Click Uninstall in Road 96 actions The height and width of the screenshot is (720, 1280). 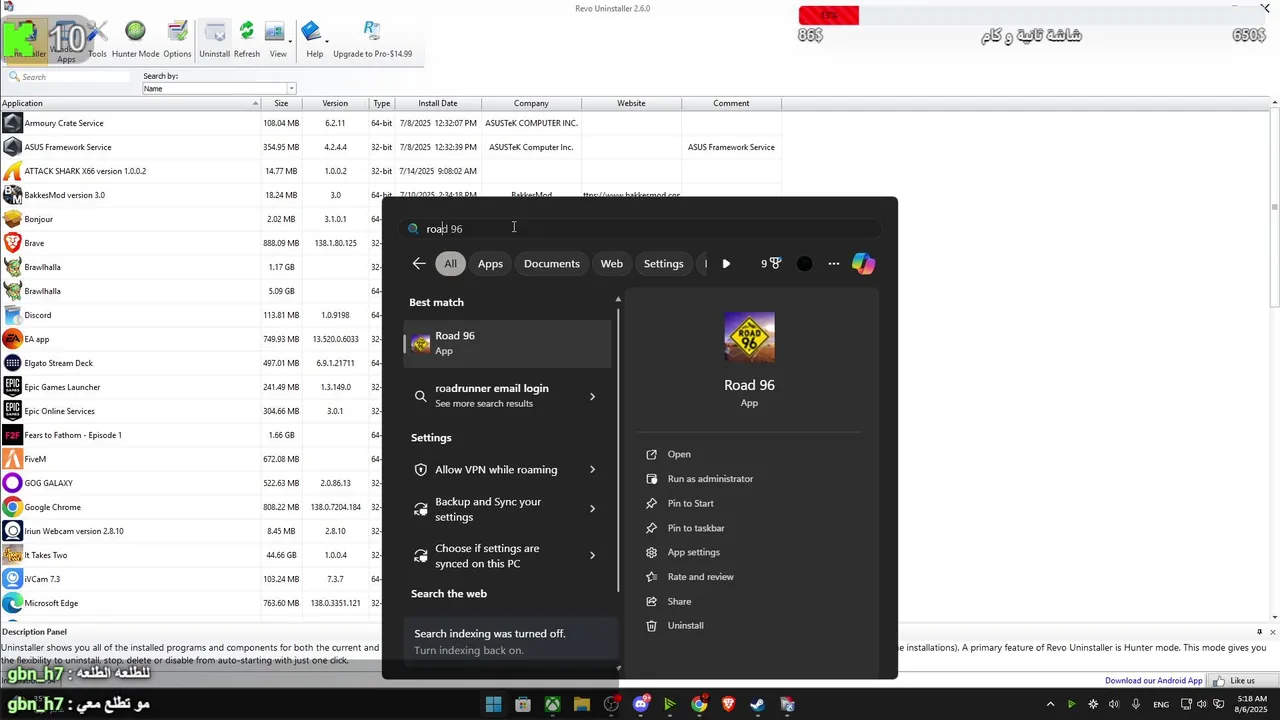pyautogui.click(x=685, y=626)
